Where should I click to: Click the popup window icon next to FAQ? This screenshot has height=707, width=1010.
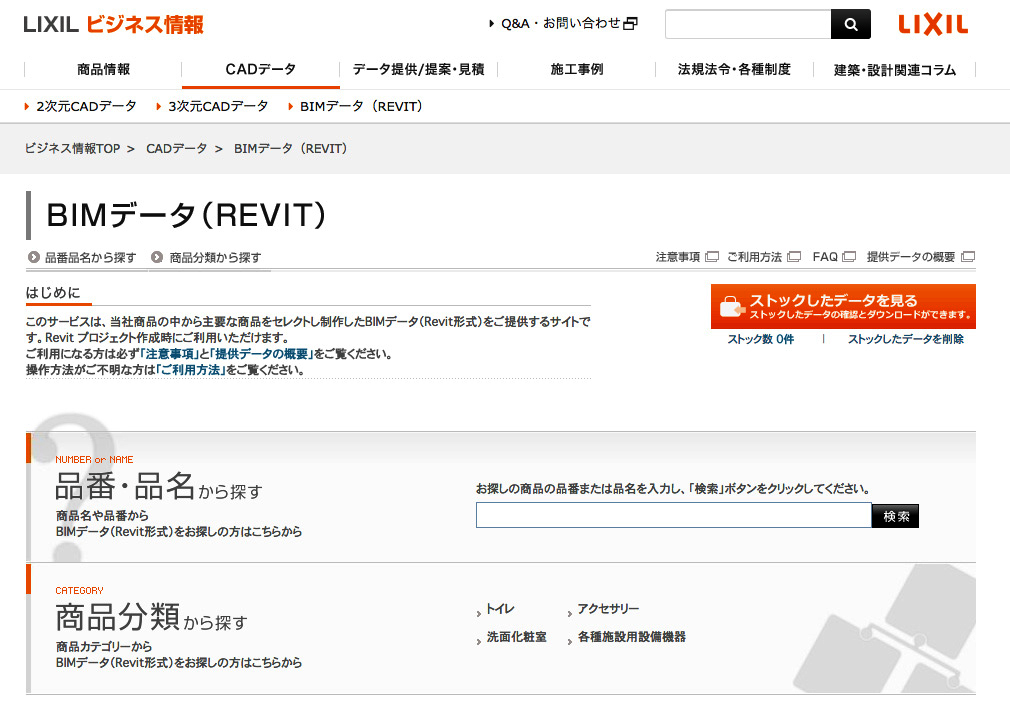(850, 257)
